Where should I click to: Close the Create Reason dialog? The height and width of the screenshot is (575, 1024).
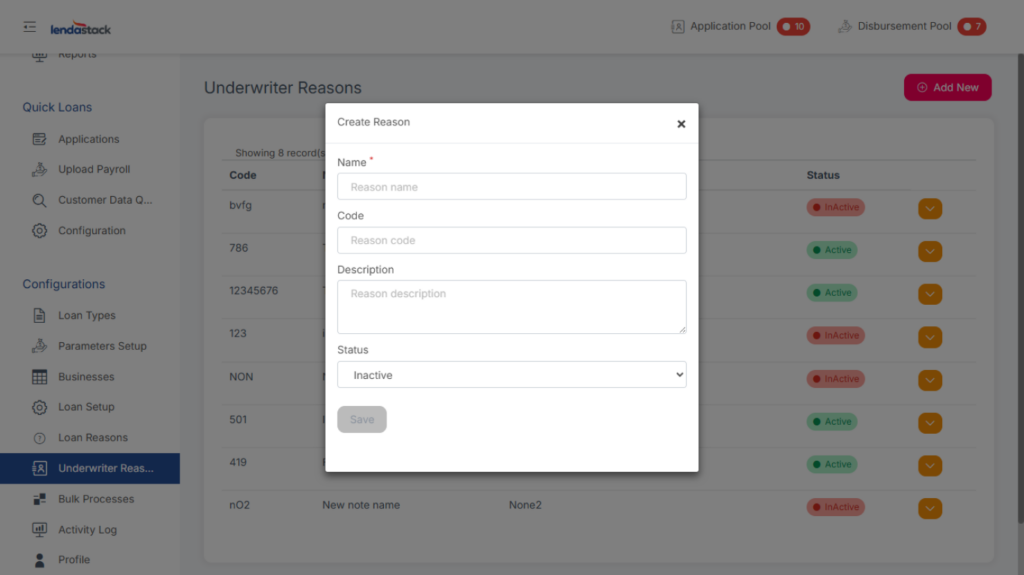(681, 124)
